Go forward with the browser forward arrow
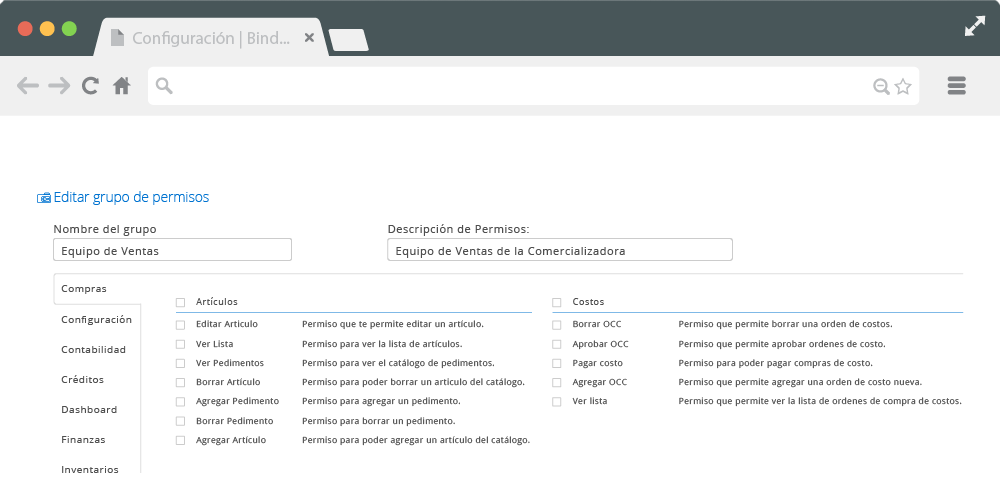This screenshot has height=500, width=1000. coord(59,85)
